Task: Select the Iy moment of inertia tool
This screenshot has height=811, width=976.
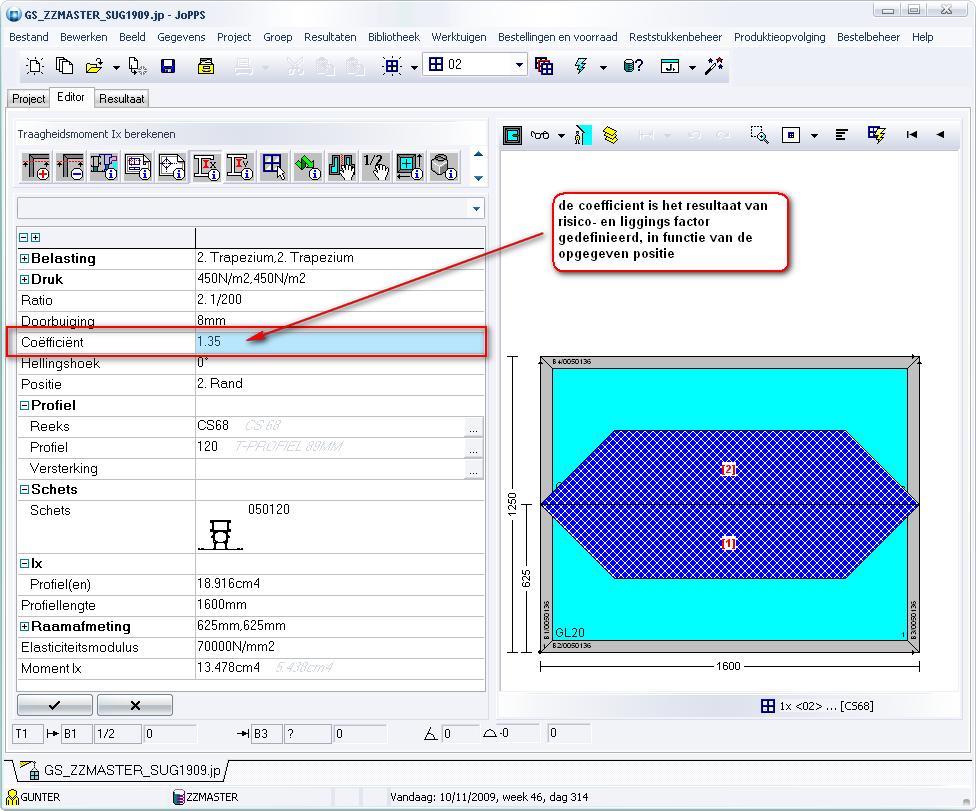Action: (x=240, y=167)
